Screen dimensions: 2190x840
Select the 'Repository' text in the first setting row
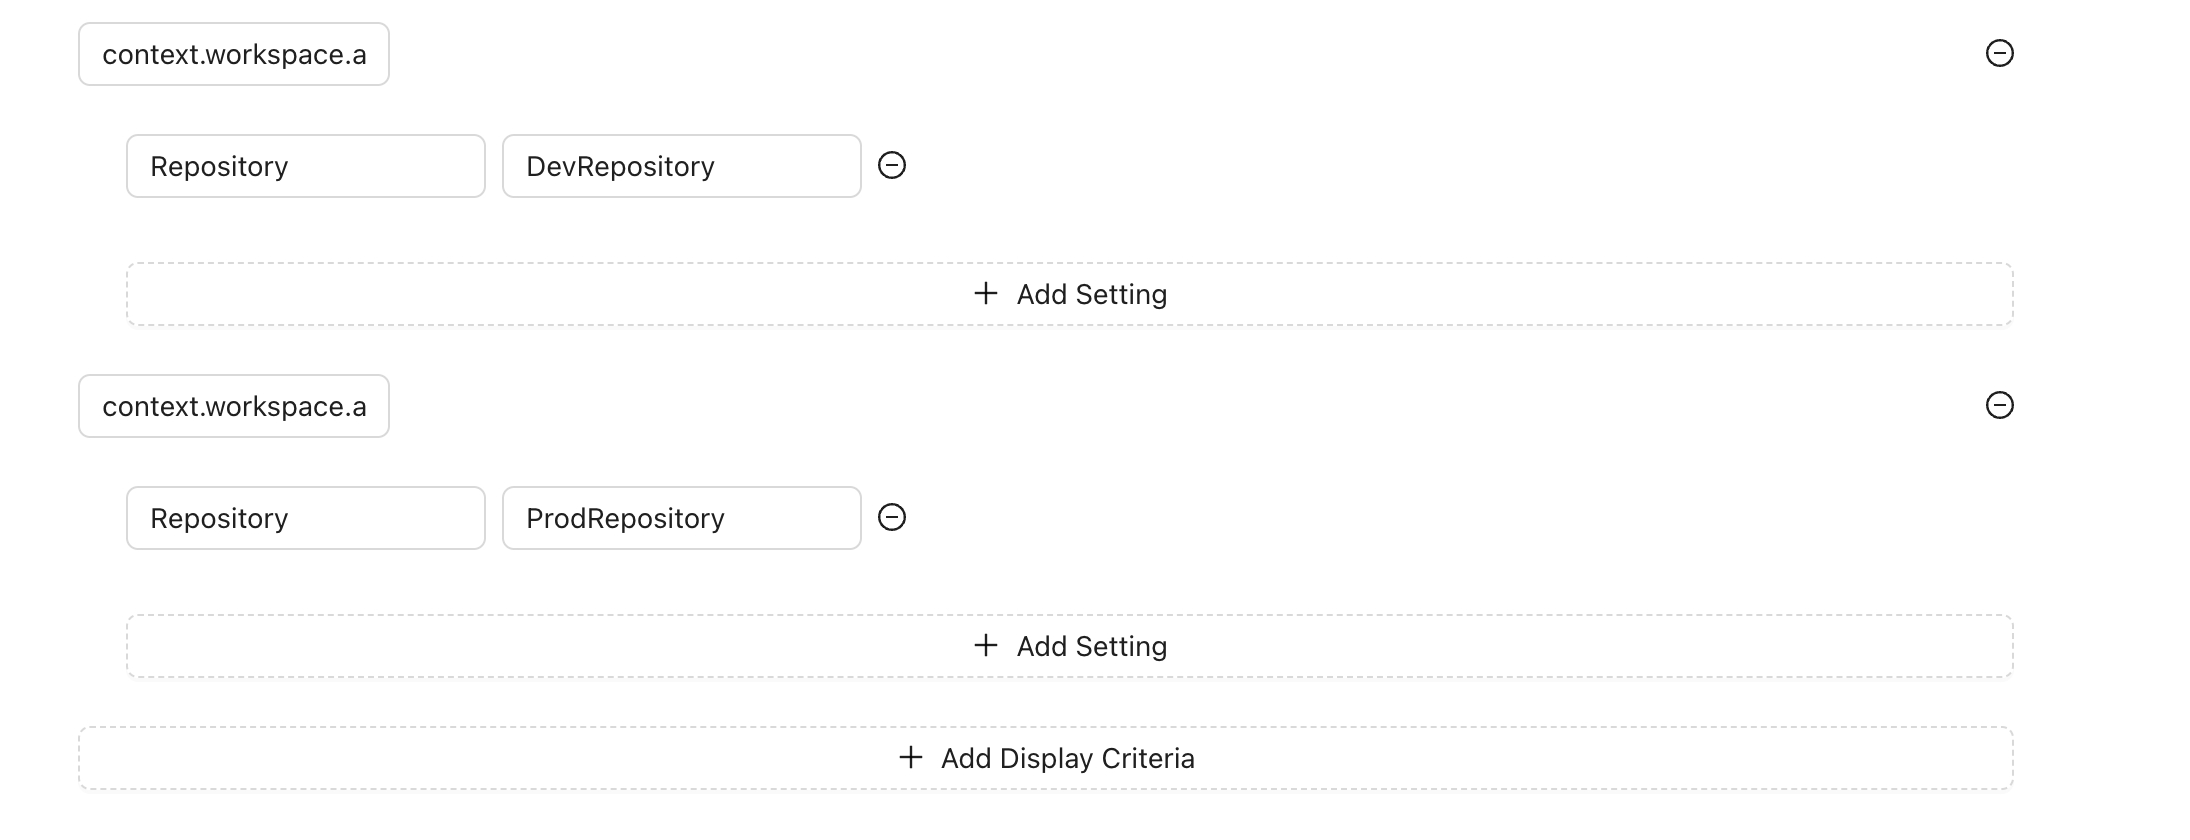(219, 166)
